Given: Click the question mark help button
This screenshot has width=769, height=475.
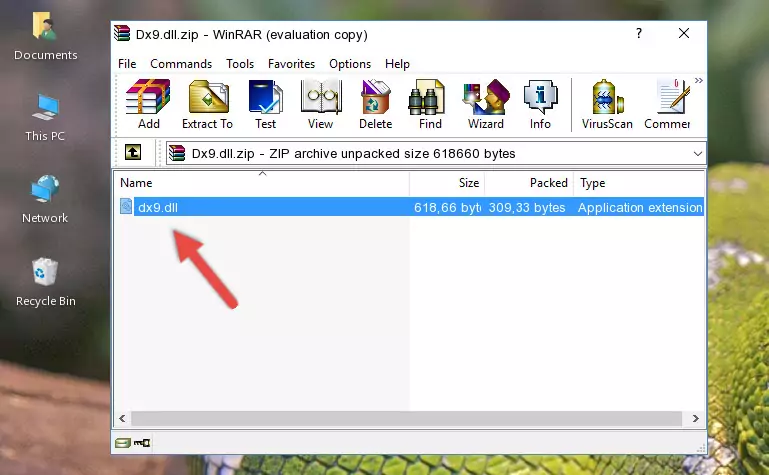Looking at the screenshot, I should pyautogui.click(x=639, y=33).
